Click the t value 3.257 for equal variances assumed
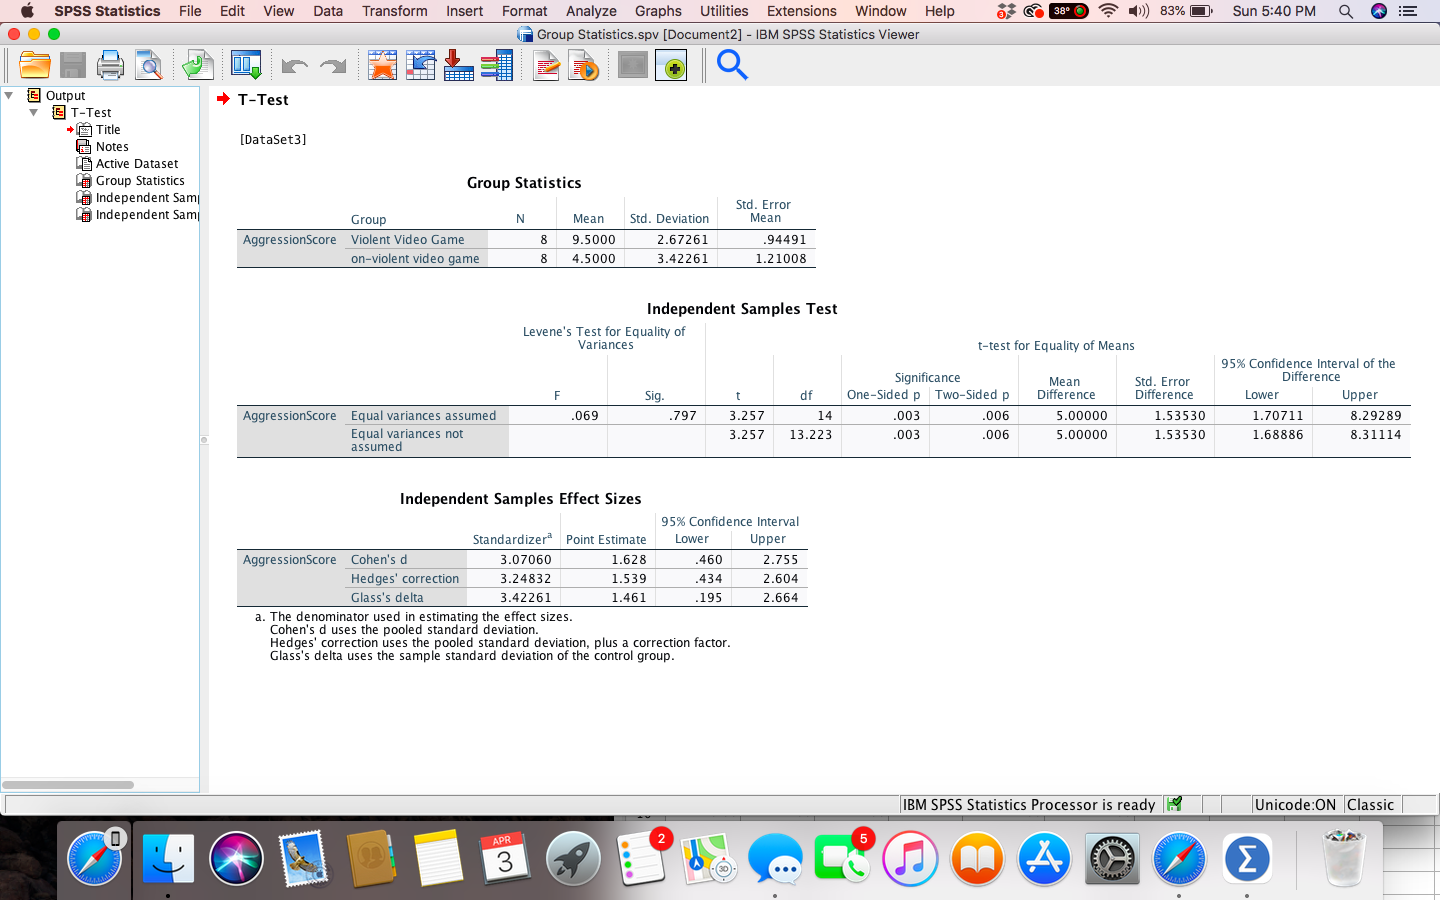1440x900 pixels. 746,416
